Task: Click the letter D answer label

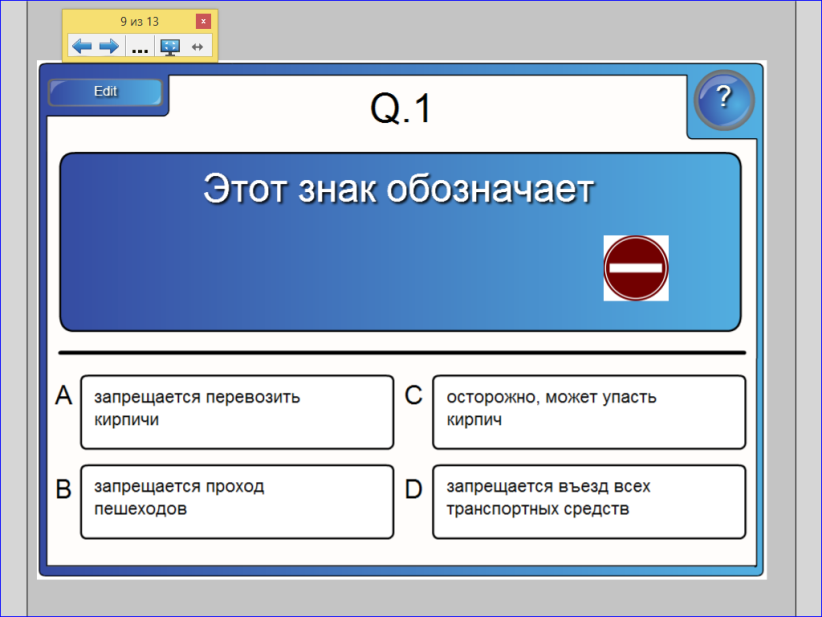Action: tap(414, 489)
